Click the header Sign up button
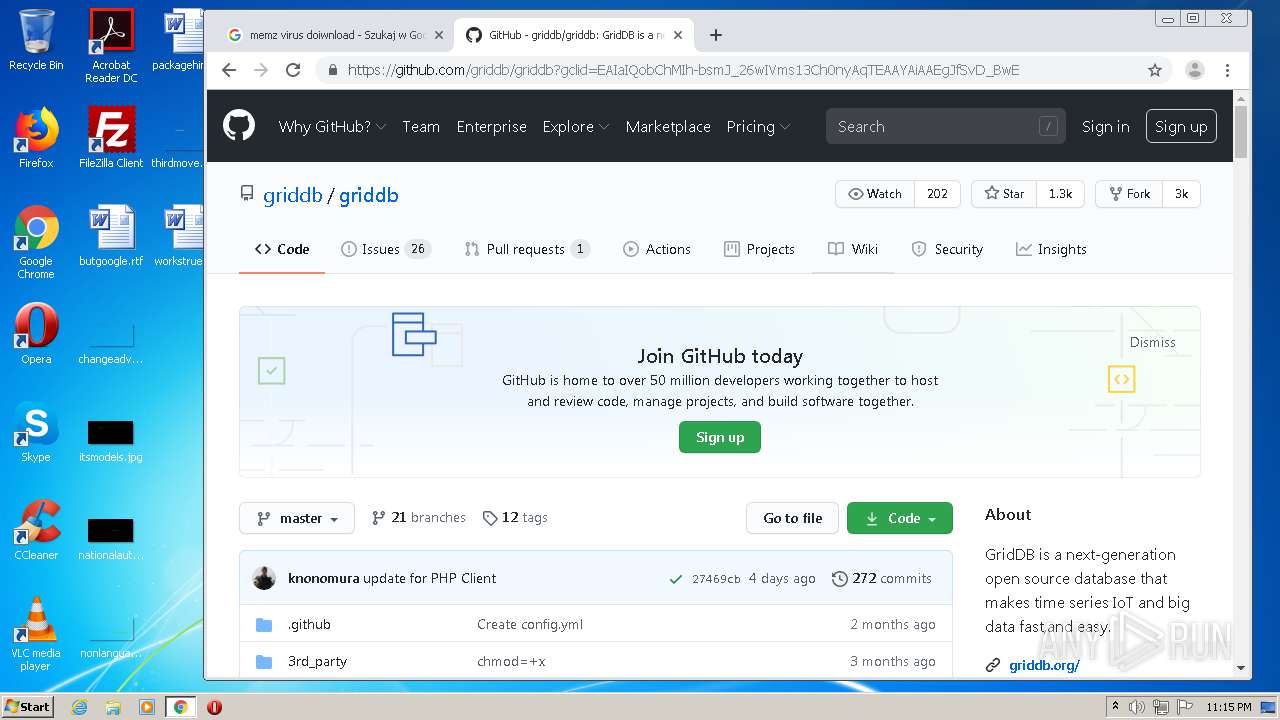This screenshot has height=720, width=1280. click(1181, 126)
